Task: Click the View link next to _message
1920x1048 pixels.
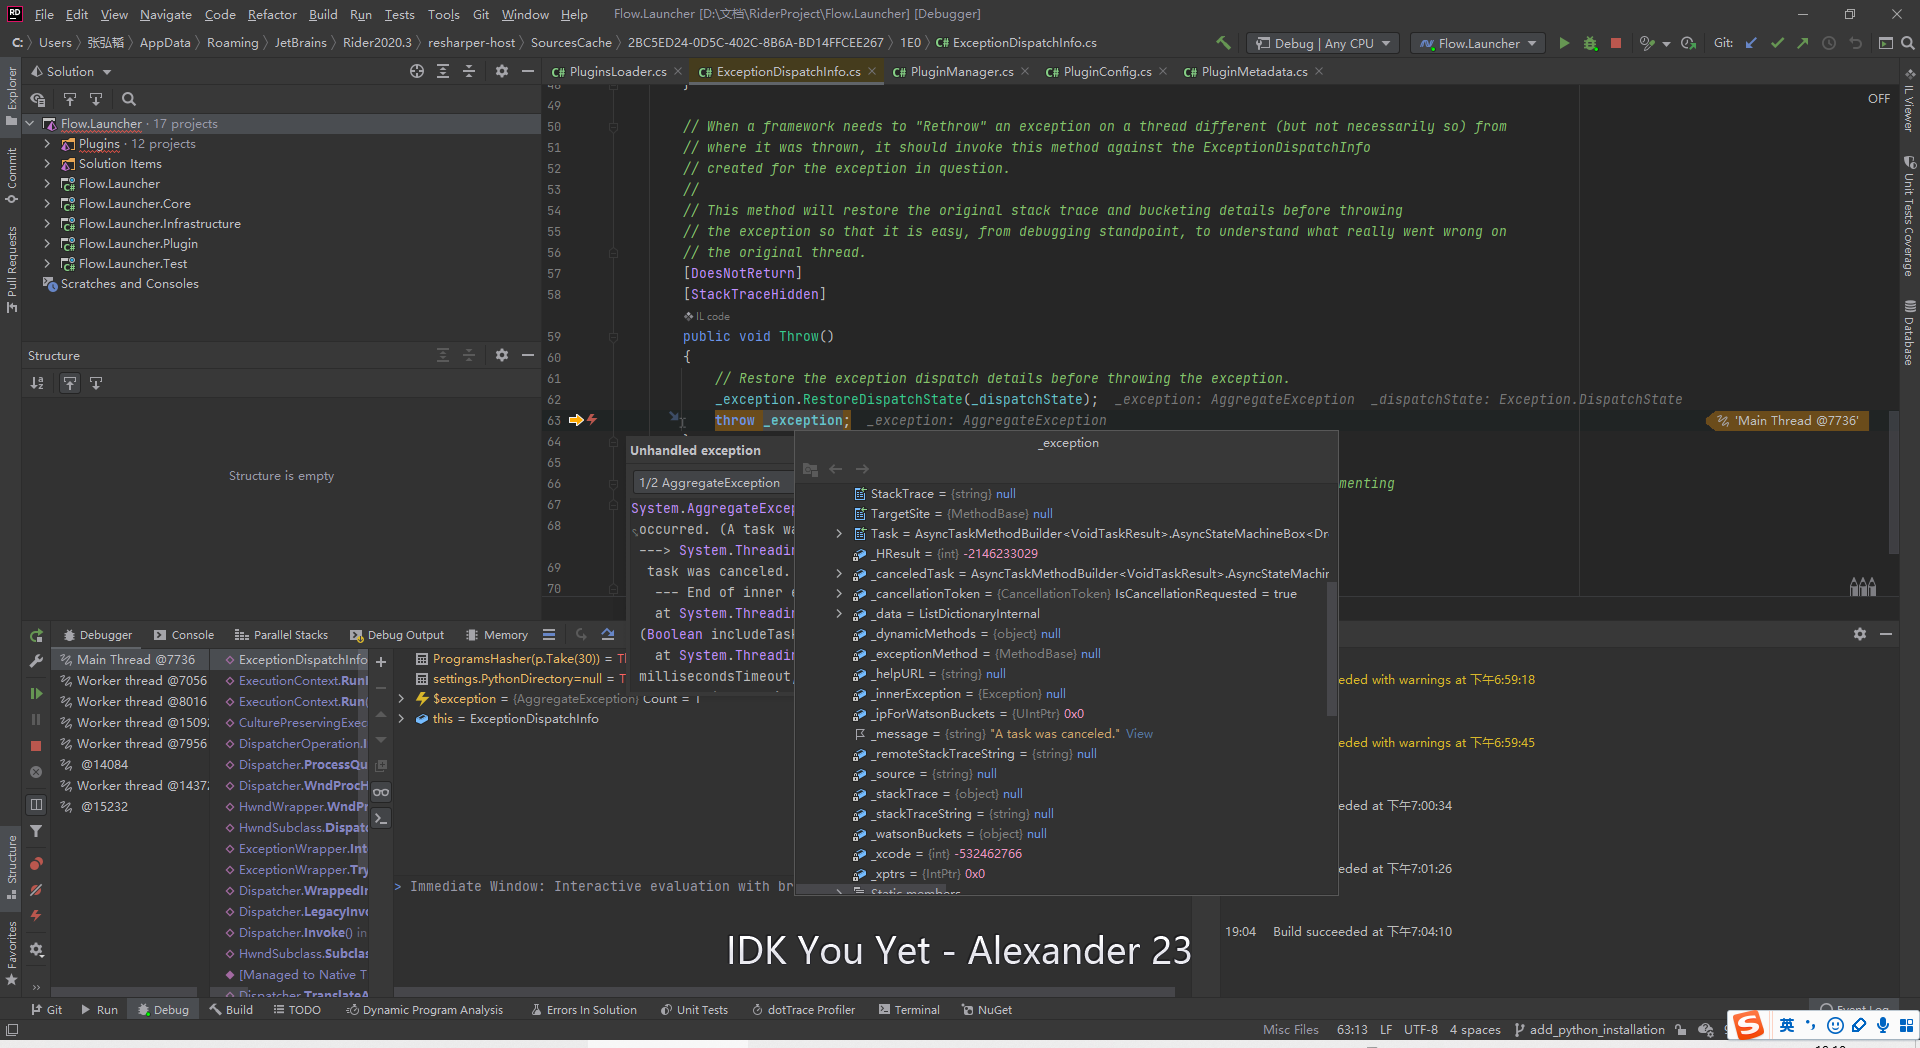Action: pos(1139,734)
